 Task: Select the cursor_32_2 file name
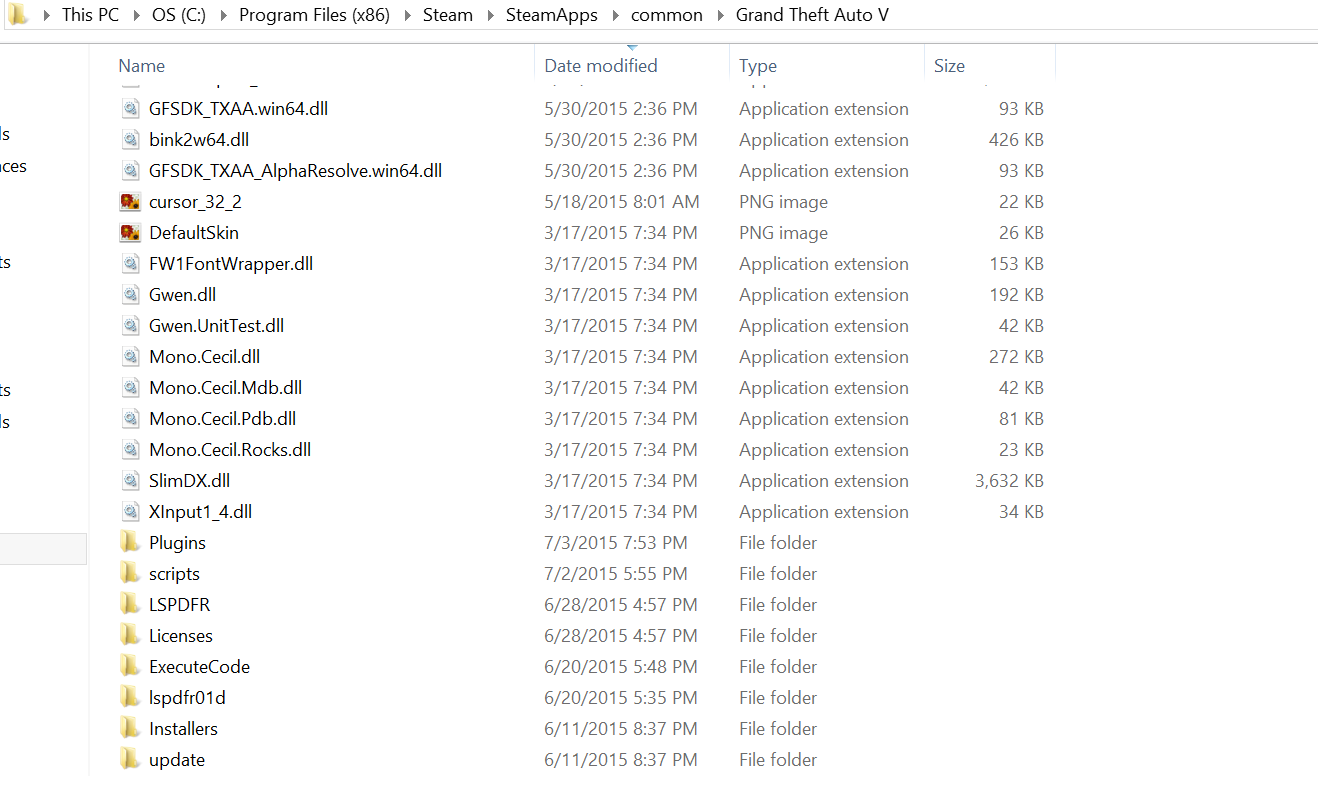point(195,202)
